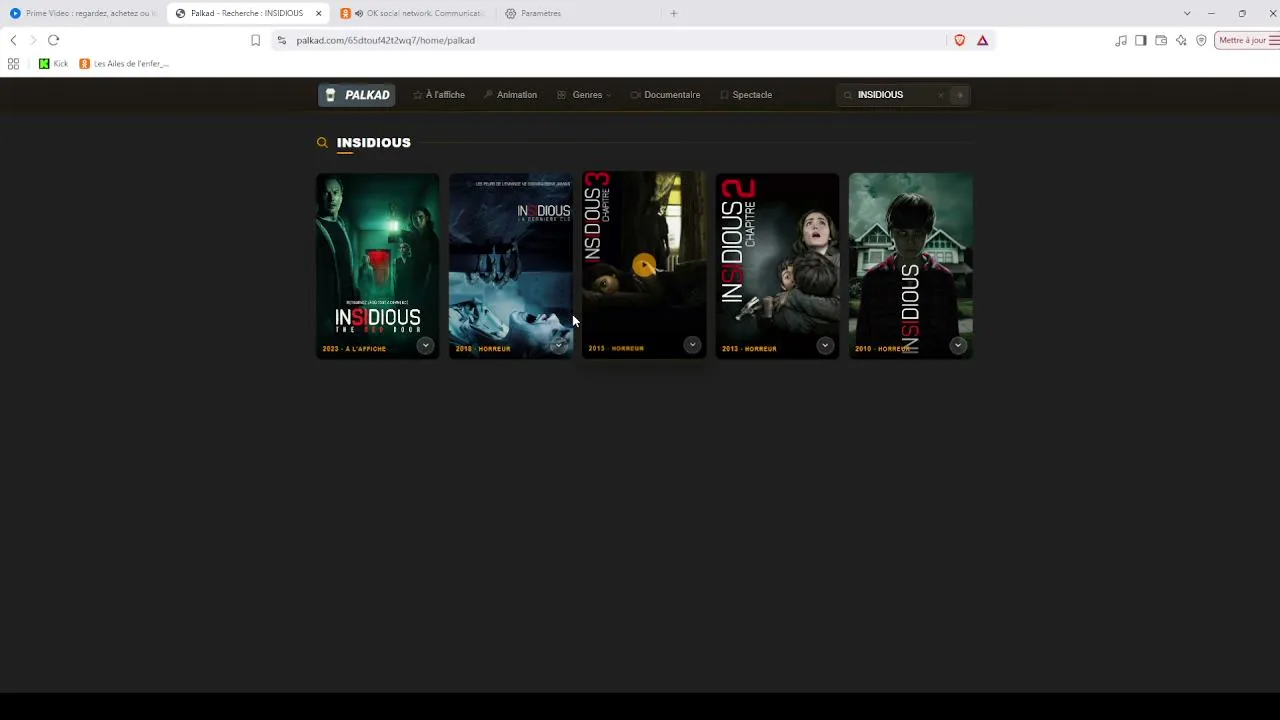Play Insidious Chapitre 3 with the orange play button
The image size is (1280, 720).
tap(644, 265)
